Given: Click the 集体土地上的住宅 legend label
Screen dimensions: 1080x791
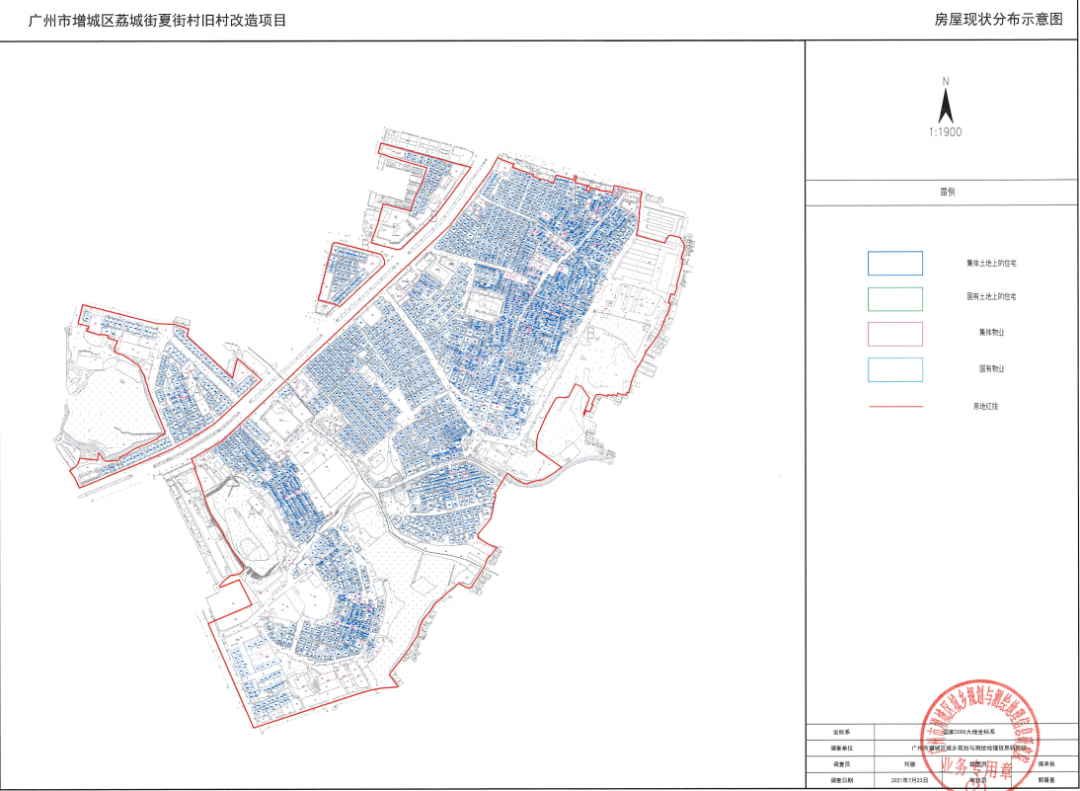Looking at the screenshot, I should 991,263.
